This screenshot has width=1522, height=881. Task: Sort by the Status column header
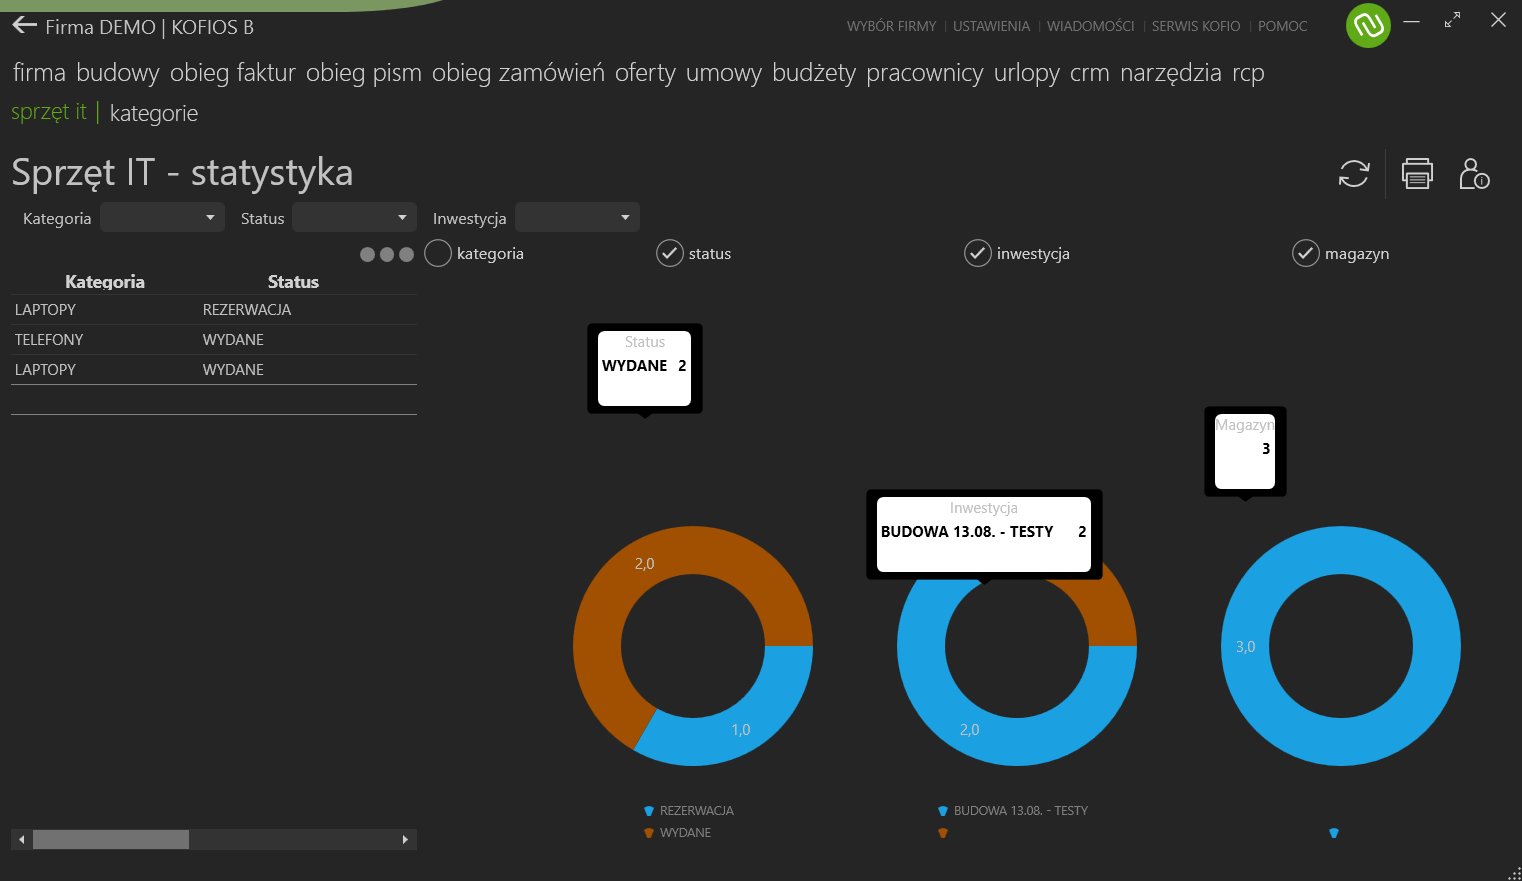coord(293,282)
